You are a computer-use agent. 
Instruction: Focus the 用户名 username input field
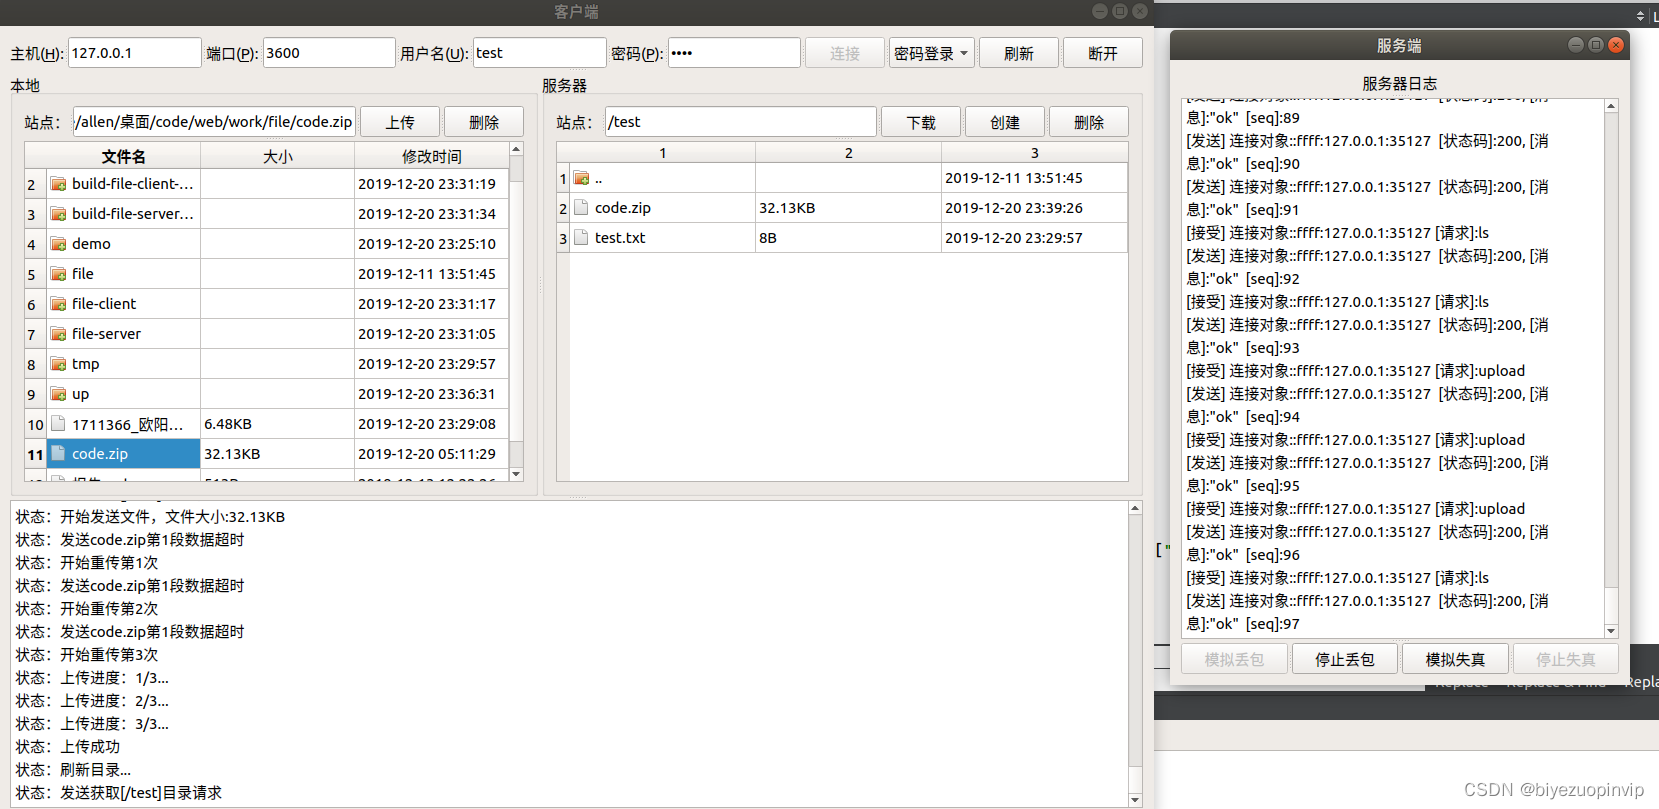(x=540, y=53)
